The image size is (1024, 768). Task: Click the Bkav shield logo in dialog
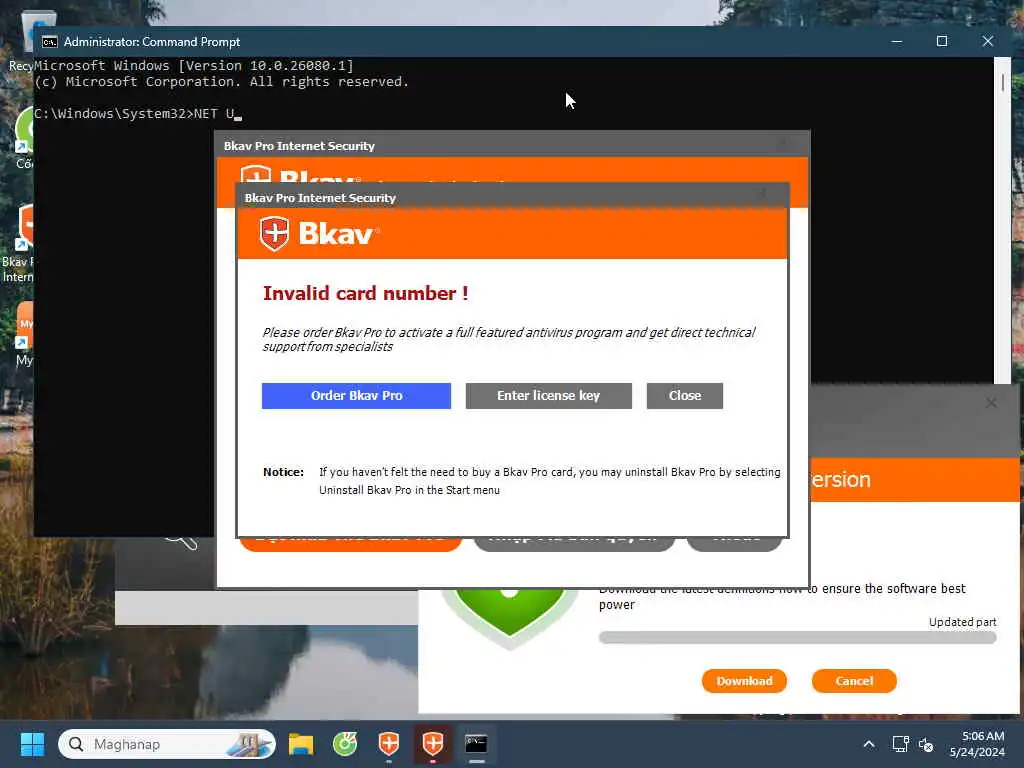(274, 233)
